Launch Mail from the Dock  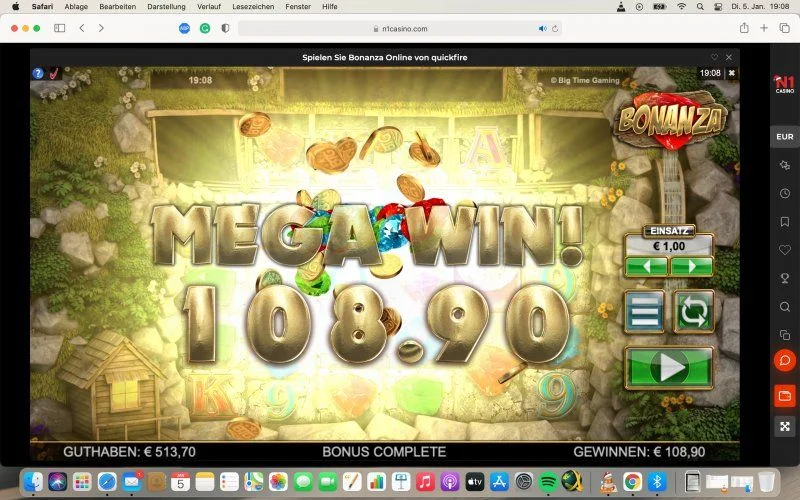click(x=132, y=482)
